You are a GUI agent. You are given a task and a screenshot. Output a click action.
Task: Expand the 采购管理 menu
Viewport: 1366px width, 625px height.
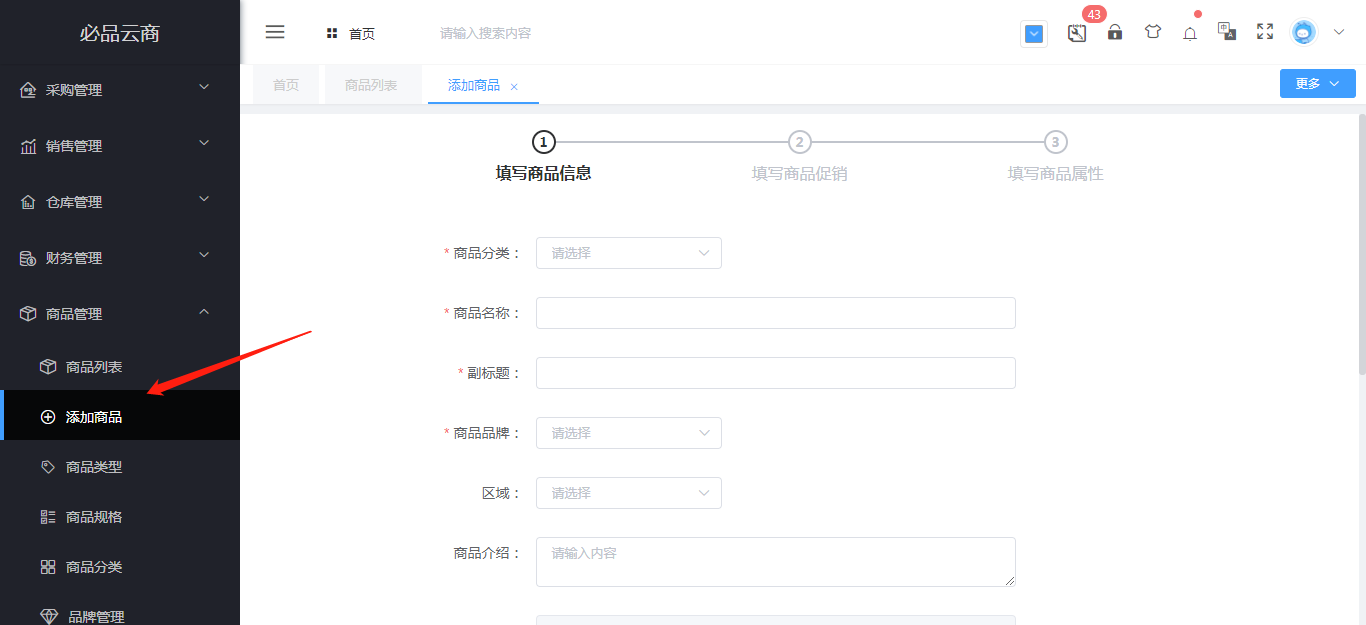click(120, 89)
